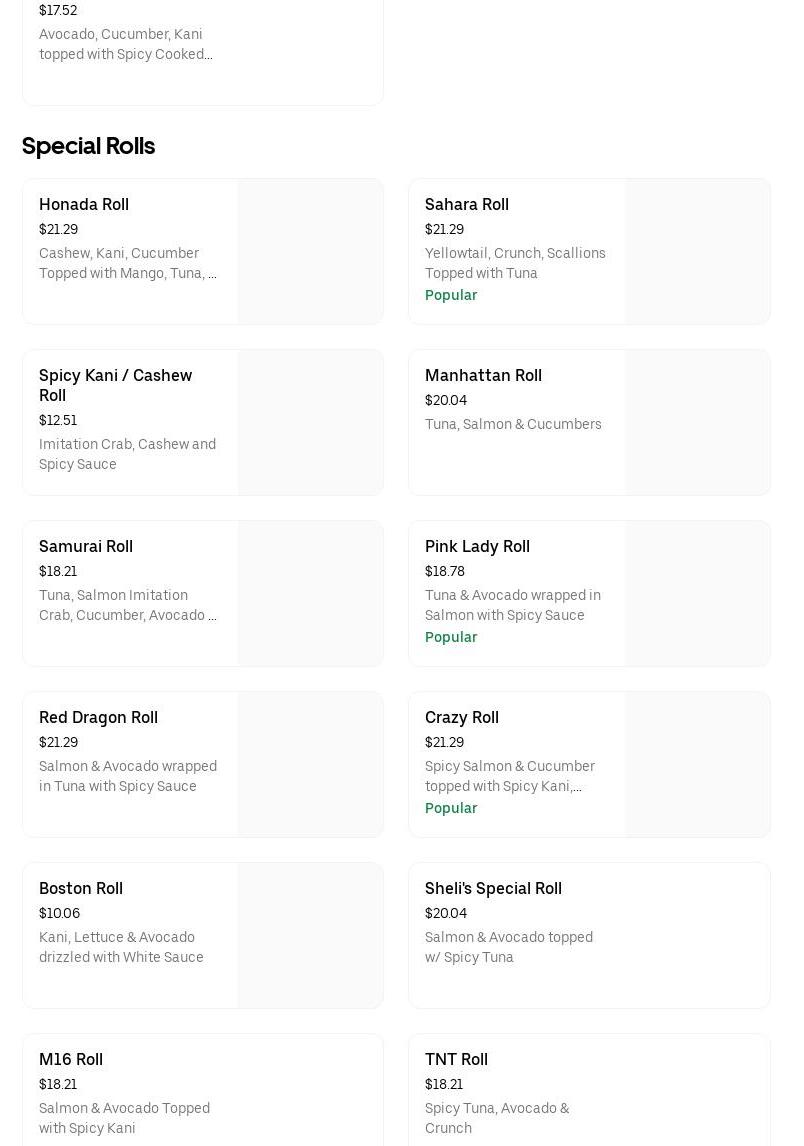
Task: Click the Red Dragon Roll image thumbnail
Action: [x=310, y=764]
